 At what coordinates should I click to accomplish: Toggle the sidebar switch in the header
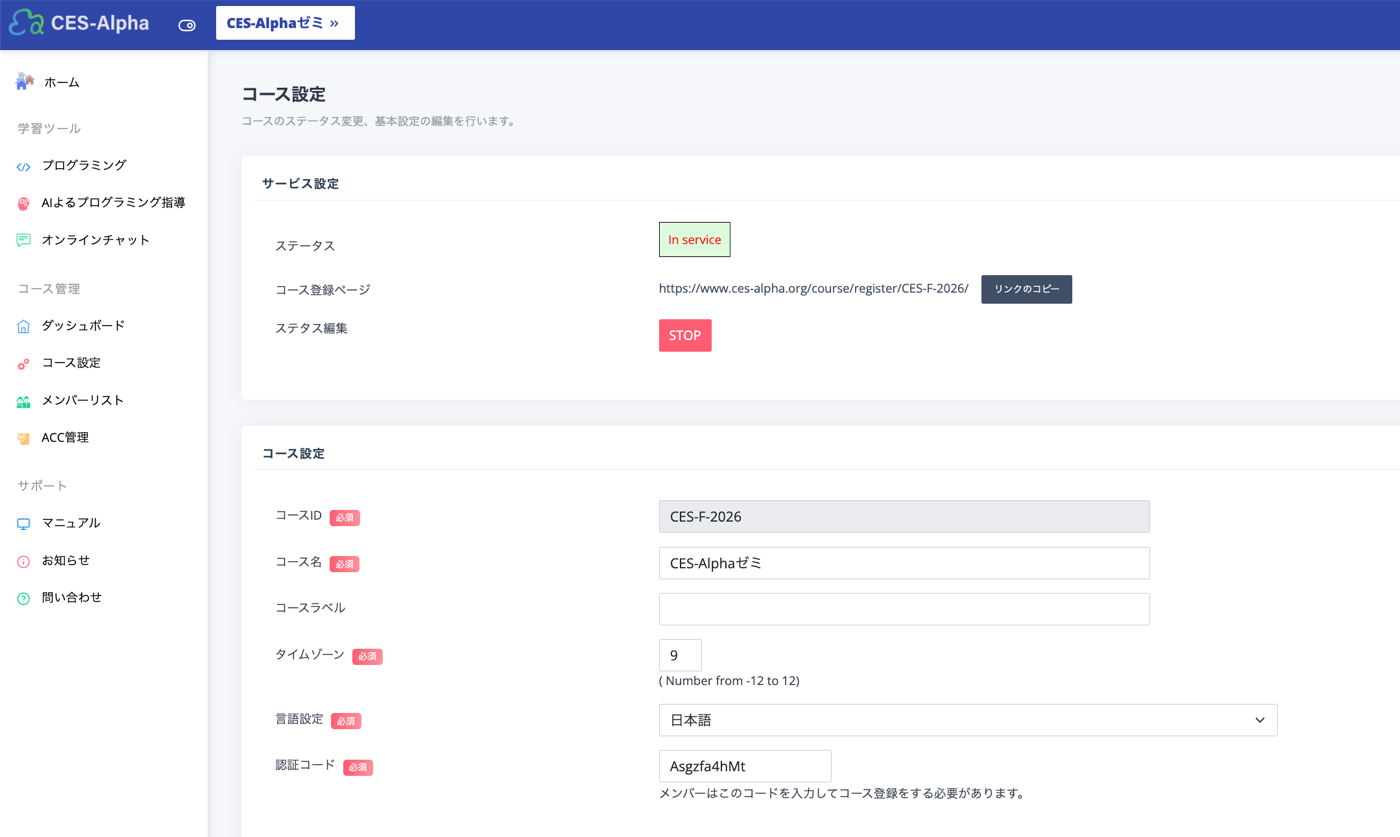coord(187,25)
